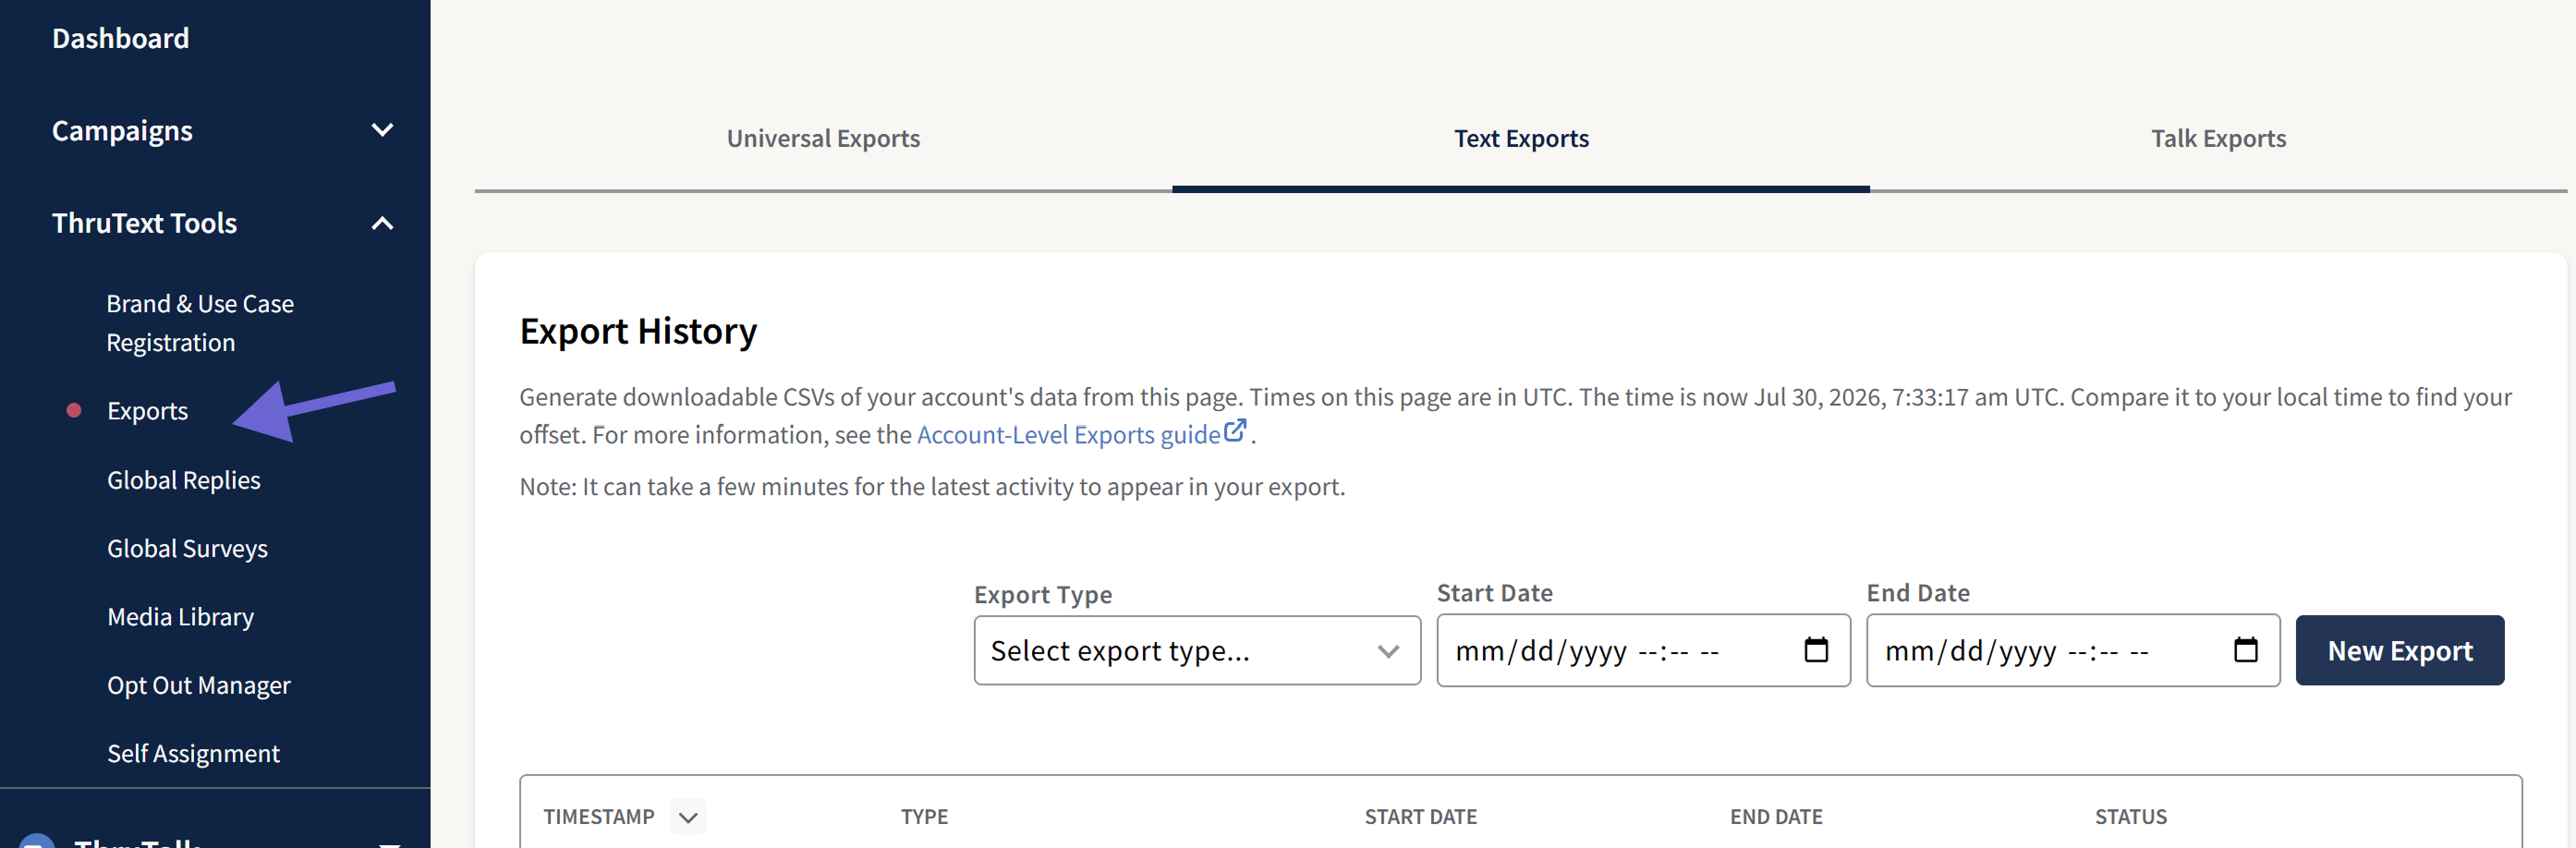Open Campaigns in the sidebar
Viewport: 2576px width, 848px height.
(x=122, y=131)
